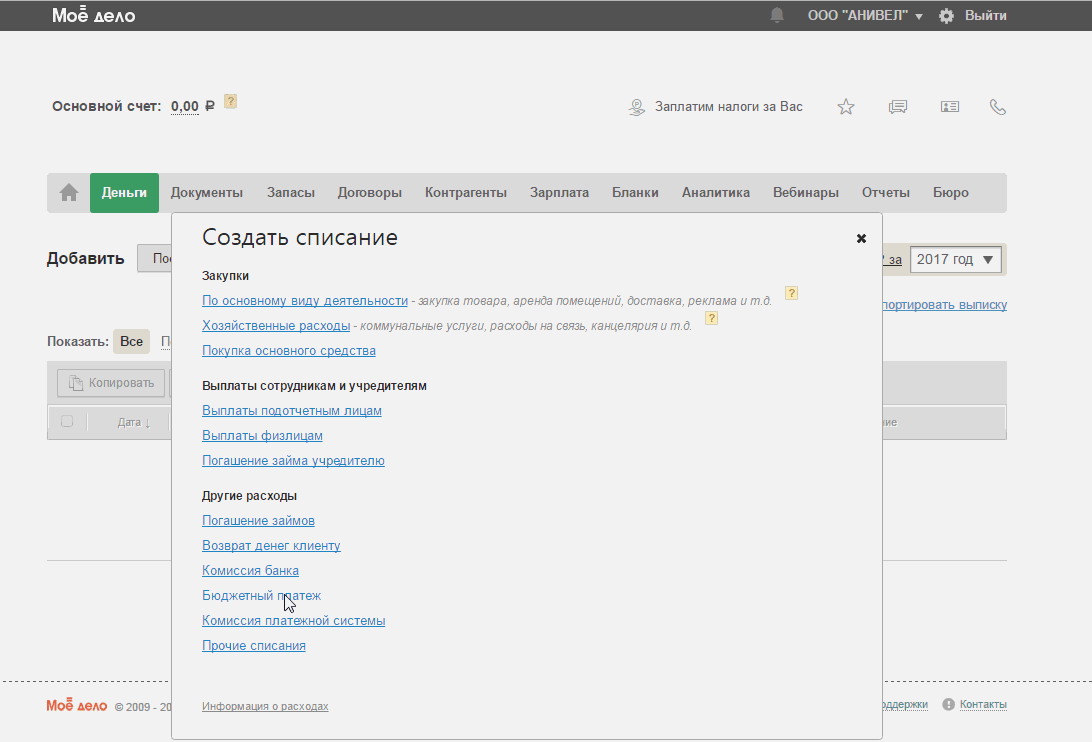Show hint for Хозяйственные расходы
The width and height of the screenshot is (1092, 742).
pyautogui.click(x=712, y=319)
